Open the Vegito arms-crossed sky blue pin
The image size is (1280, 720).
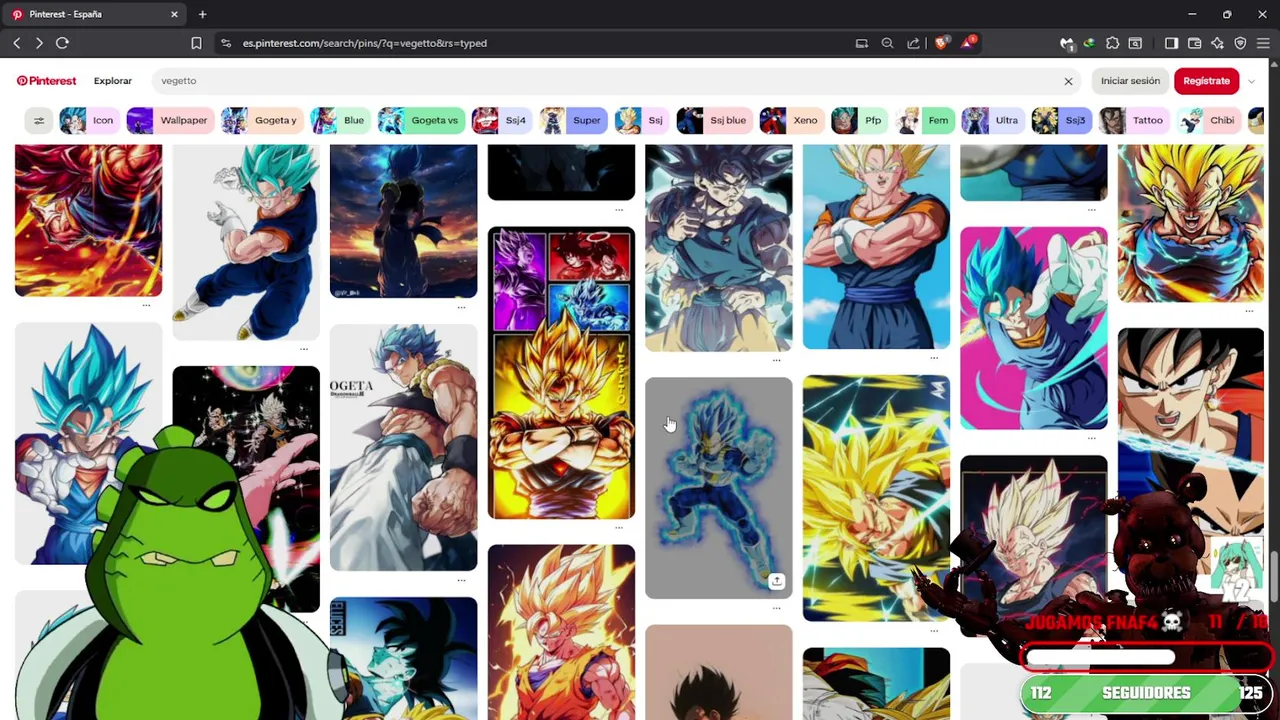pos(876,246)
